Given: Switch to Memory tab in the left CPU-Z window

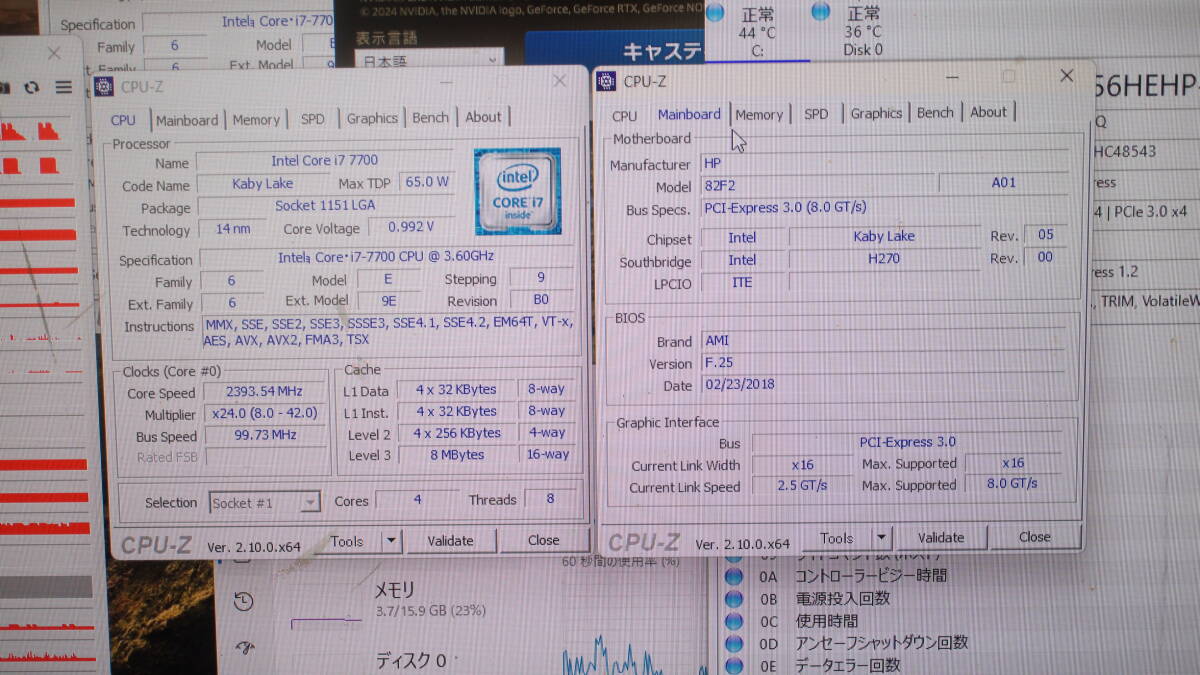Looking at the screenshot, I should coord(256,119).
